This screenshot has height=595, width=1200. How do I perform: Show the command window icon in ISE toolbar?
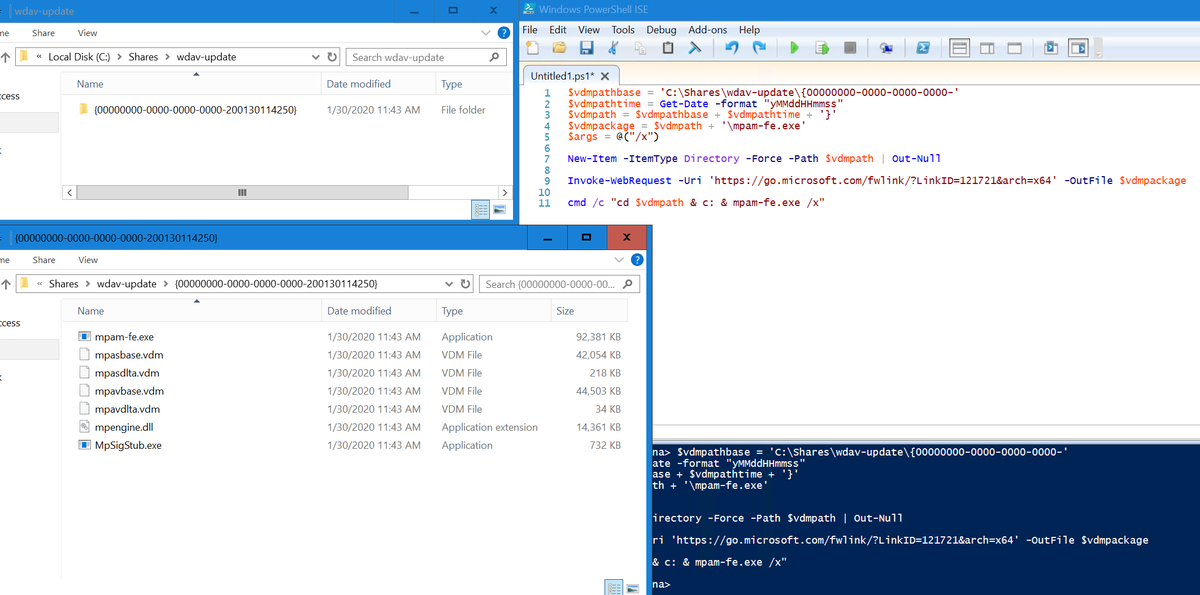pyautogui.click(x=1050, y=48)
